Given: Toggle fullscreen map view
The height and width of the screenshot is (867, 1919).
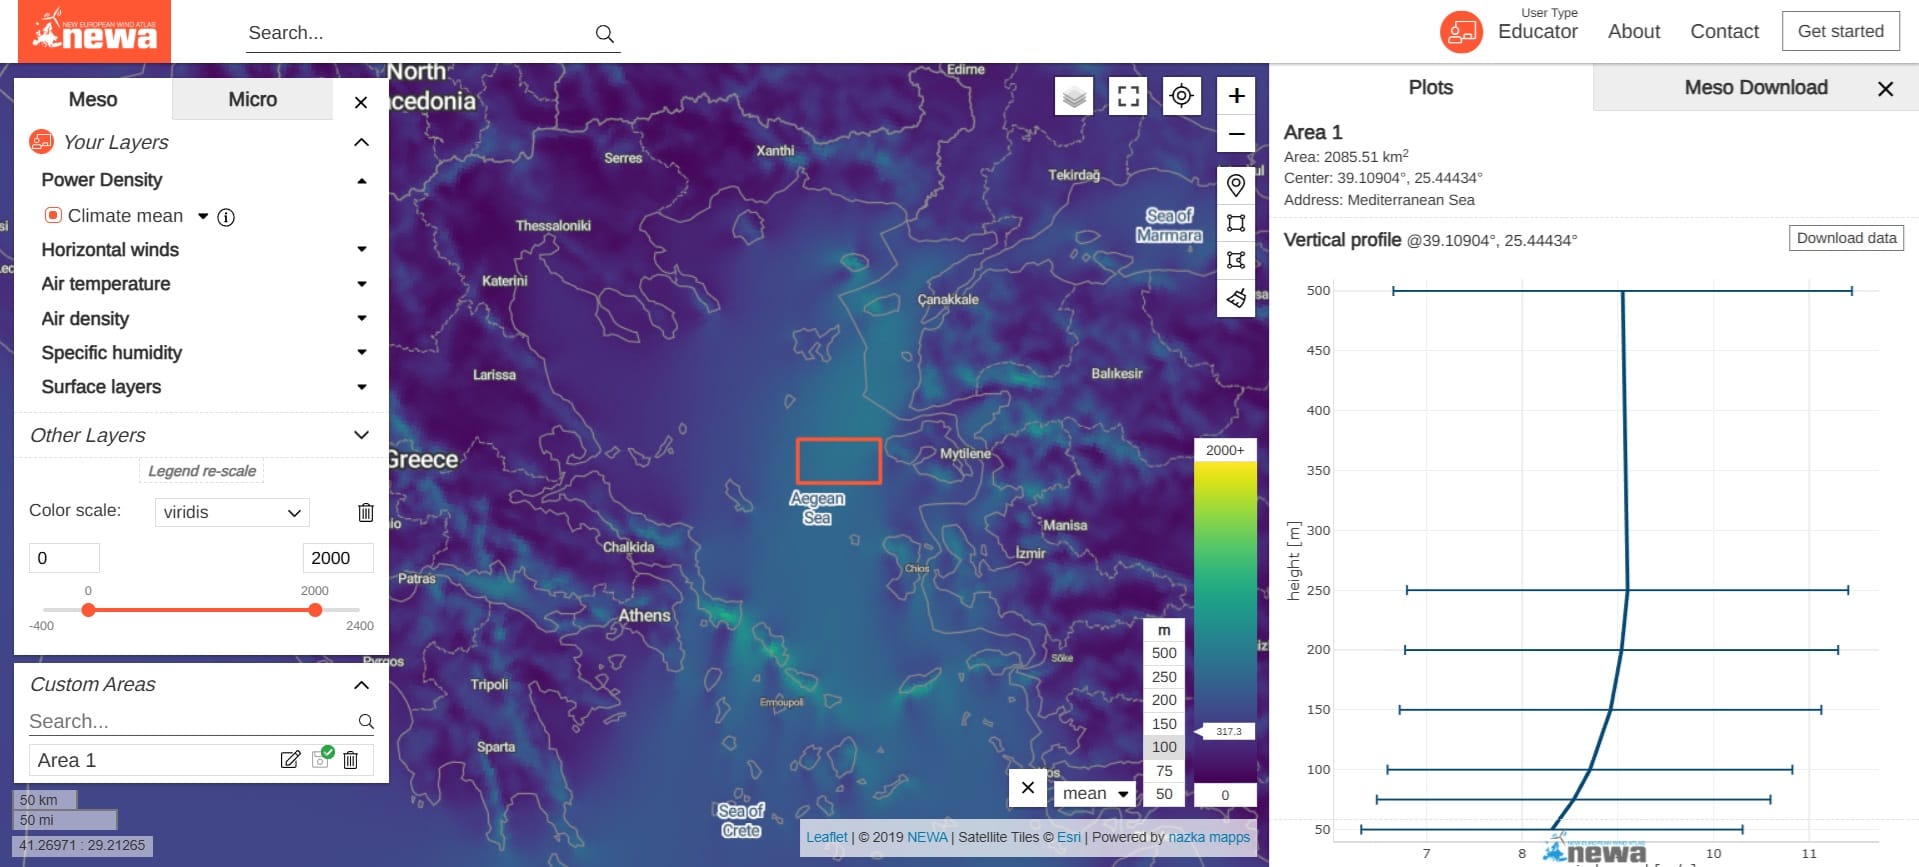Looking at the screenshot, I should [1128, 97].
